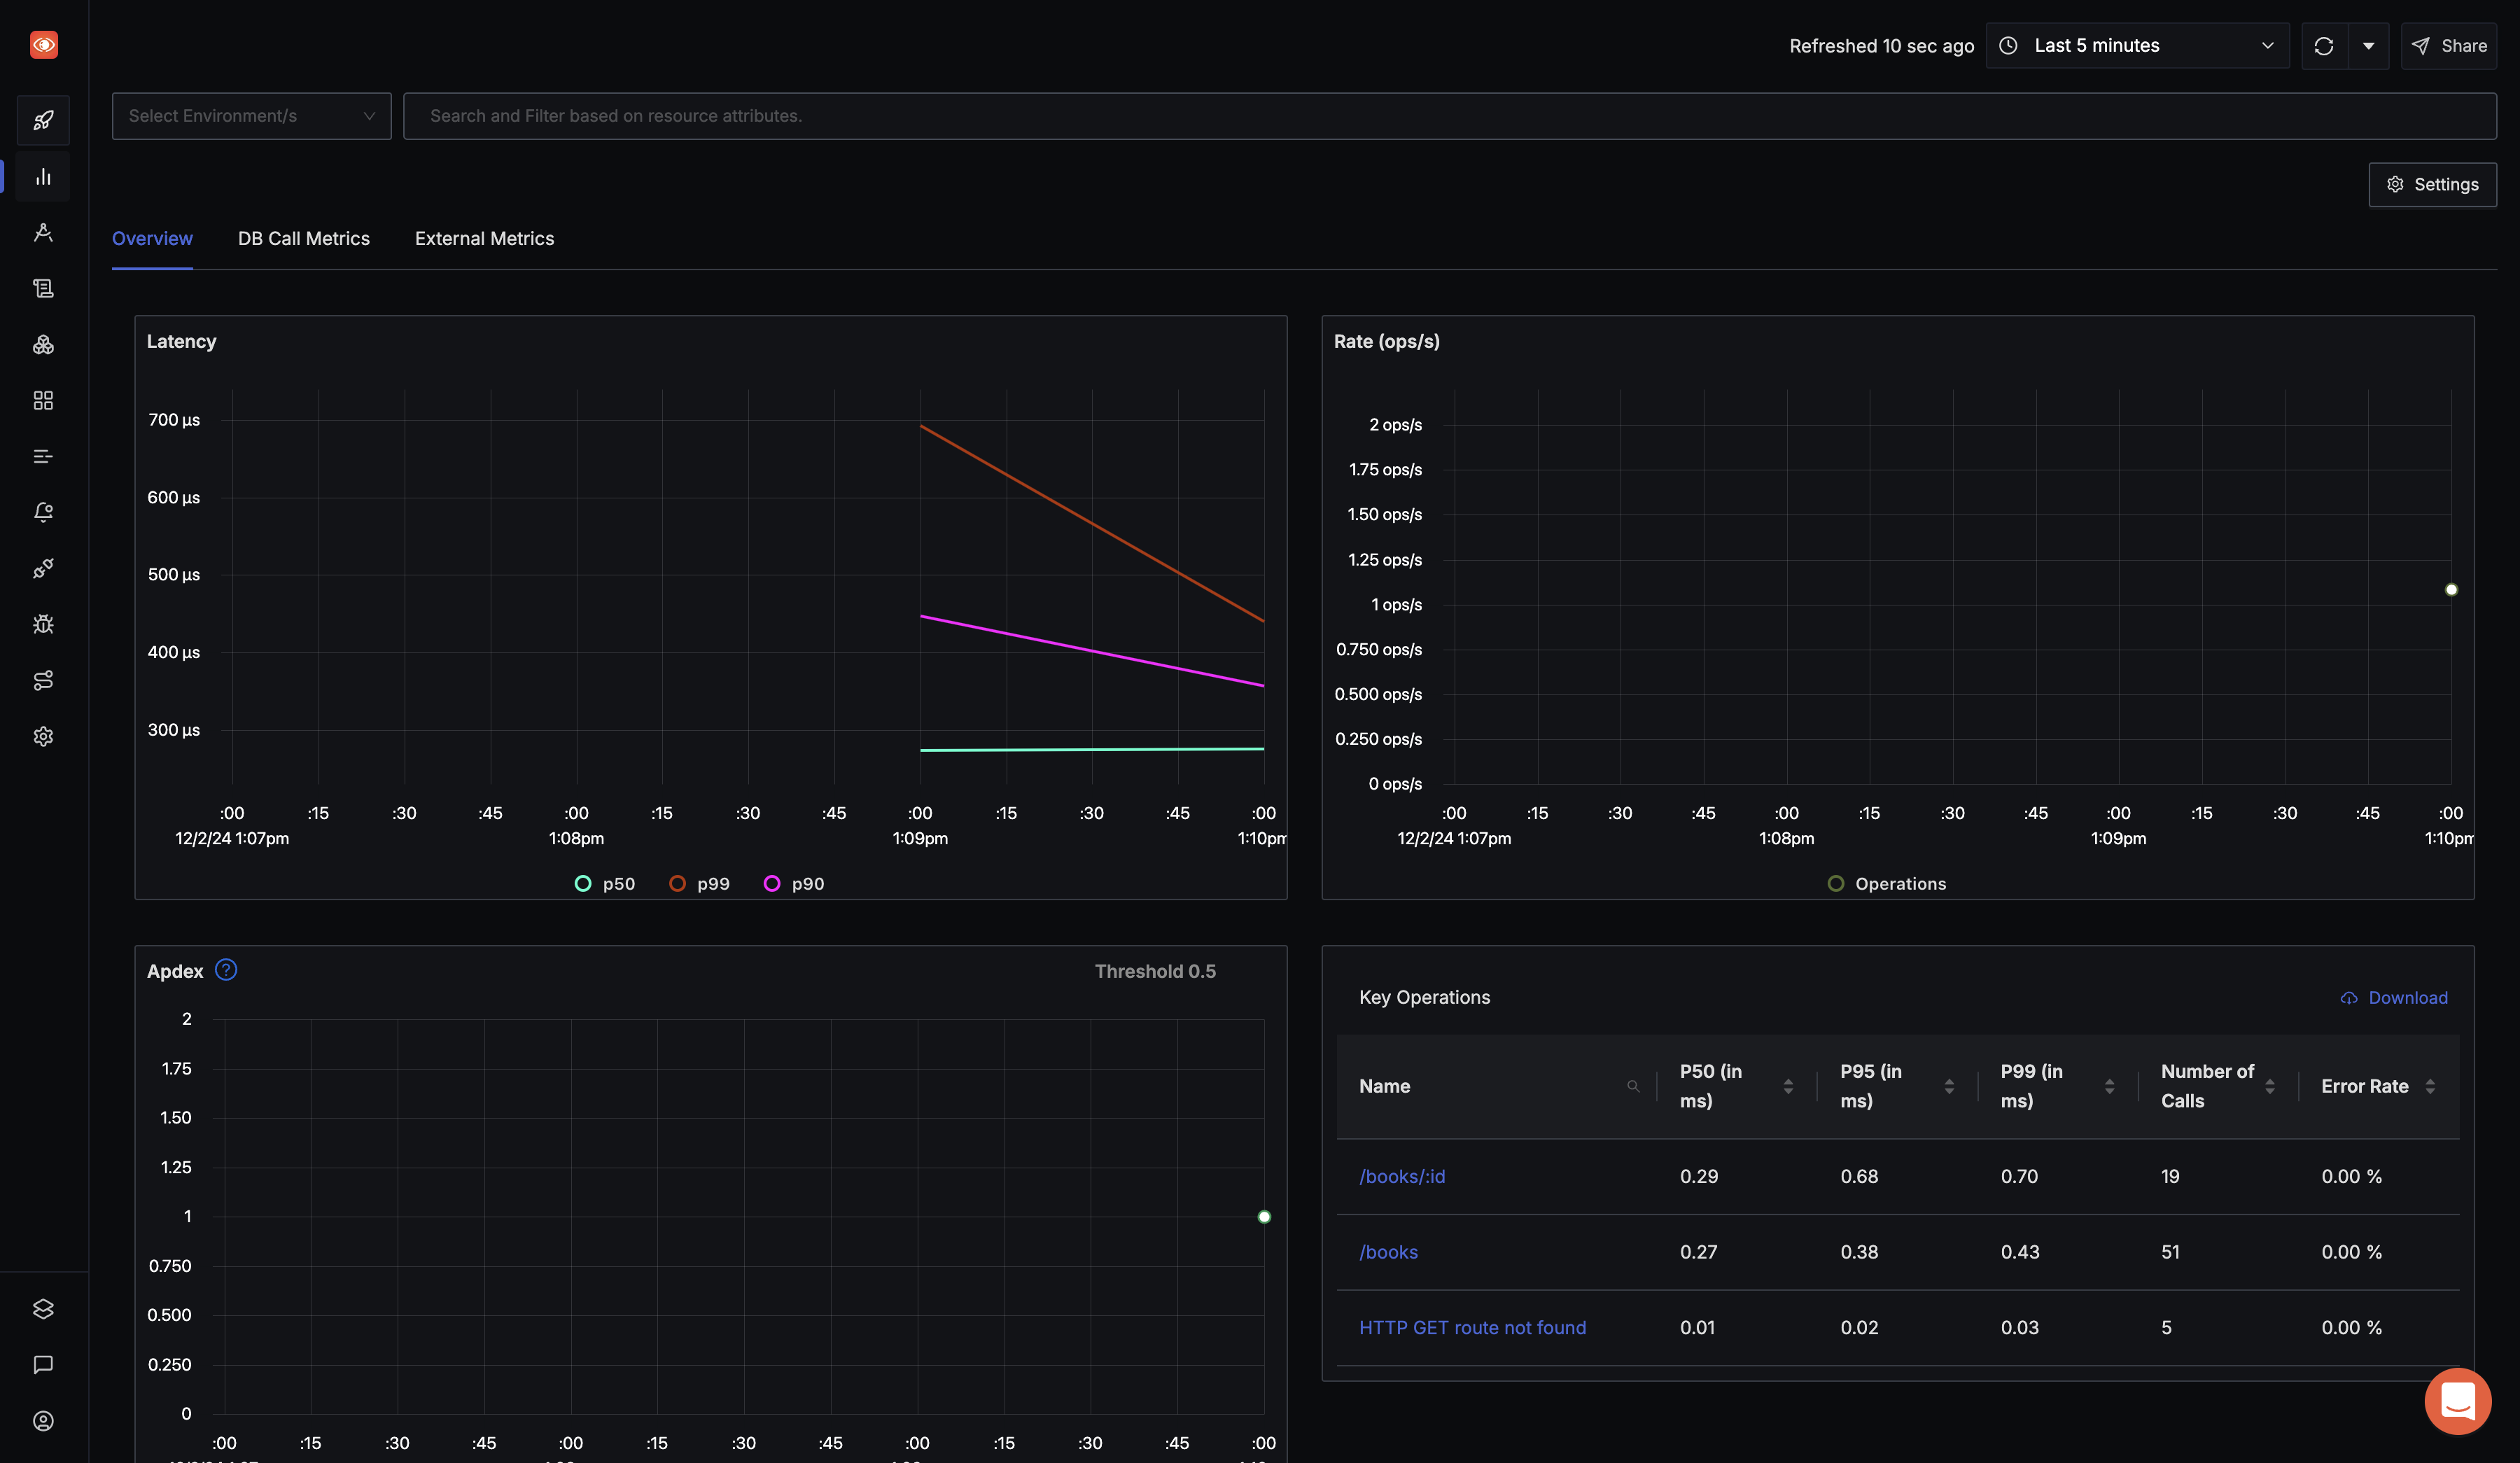Open the bell Alerts icon

43,513
